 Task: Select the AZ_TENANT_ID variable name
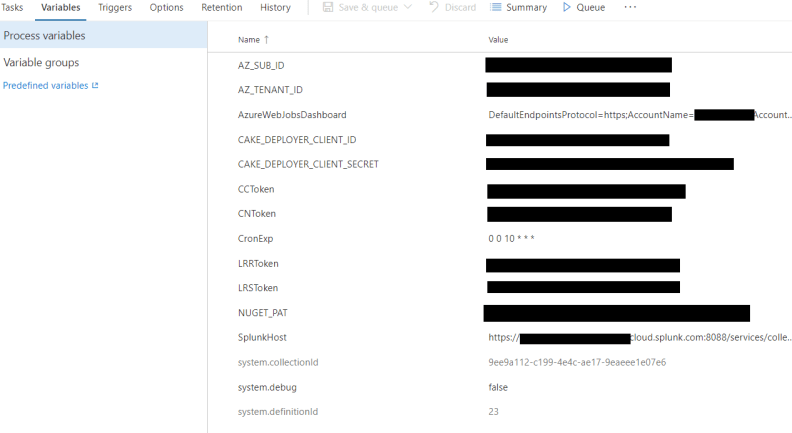click(270, 89)
